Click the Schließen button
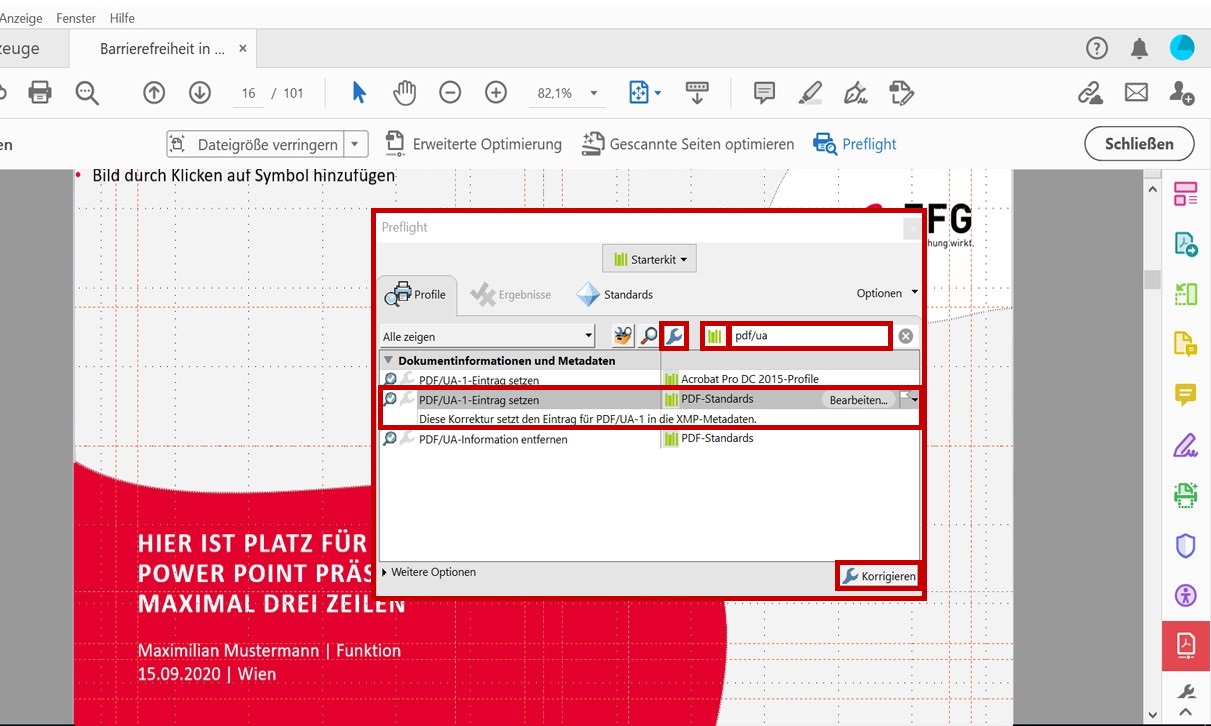Viewport: 1211px width, 726px height. pyautogui.click(x=1139, y=143)
